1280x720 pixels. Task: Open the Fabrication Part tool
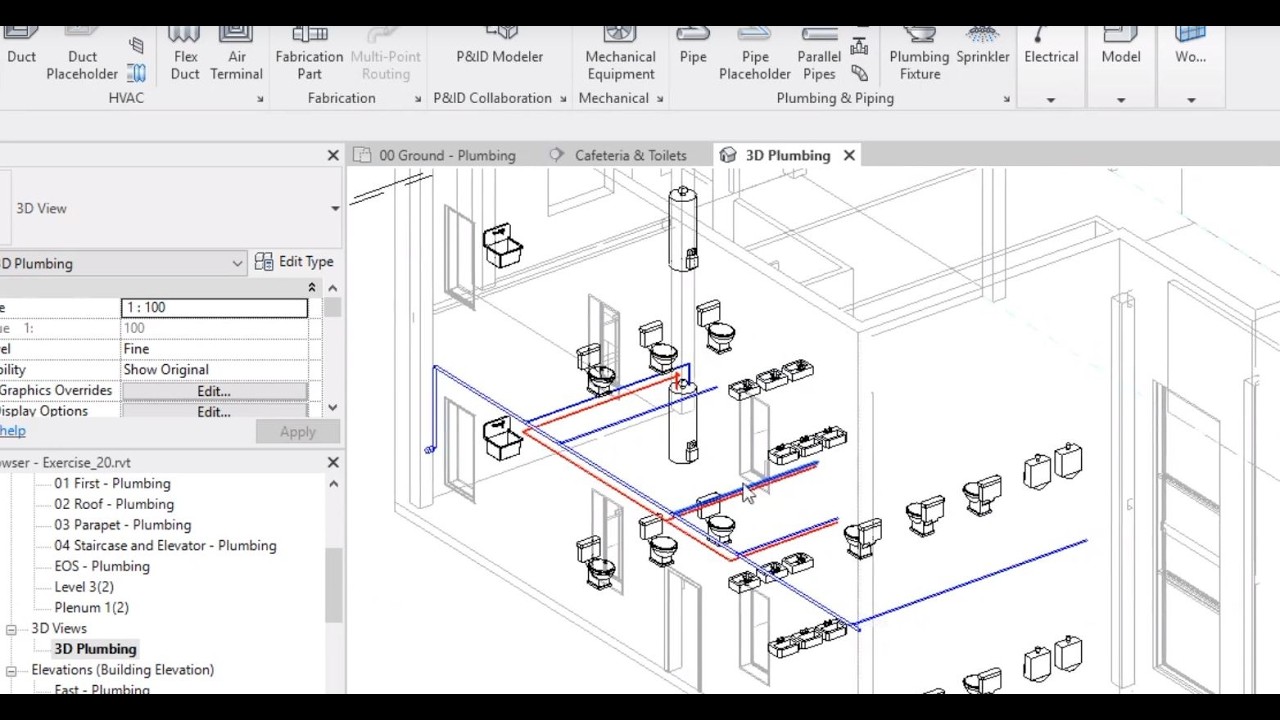[x=309, y=55]
